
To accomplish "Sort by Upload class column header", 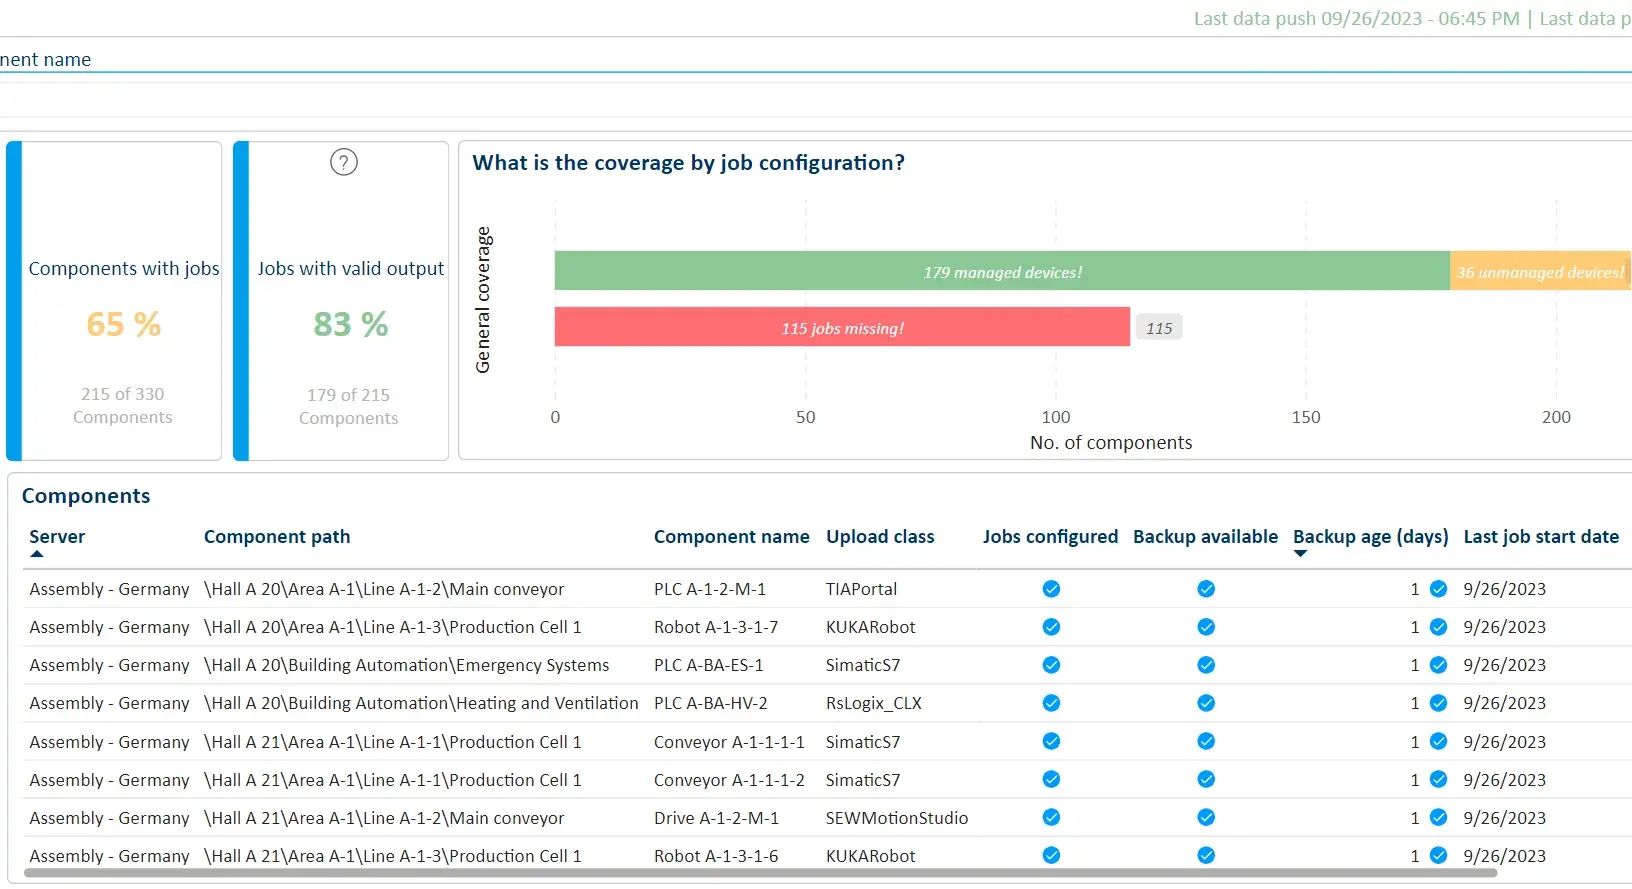I will point(880,537).
